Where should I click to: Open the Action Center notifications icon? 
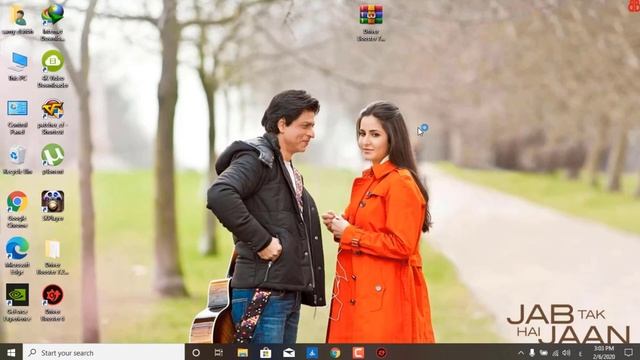click(x=628, y=352)
